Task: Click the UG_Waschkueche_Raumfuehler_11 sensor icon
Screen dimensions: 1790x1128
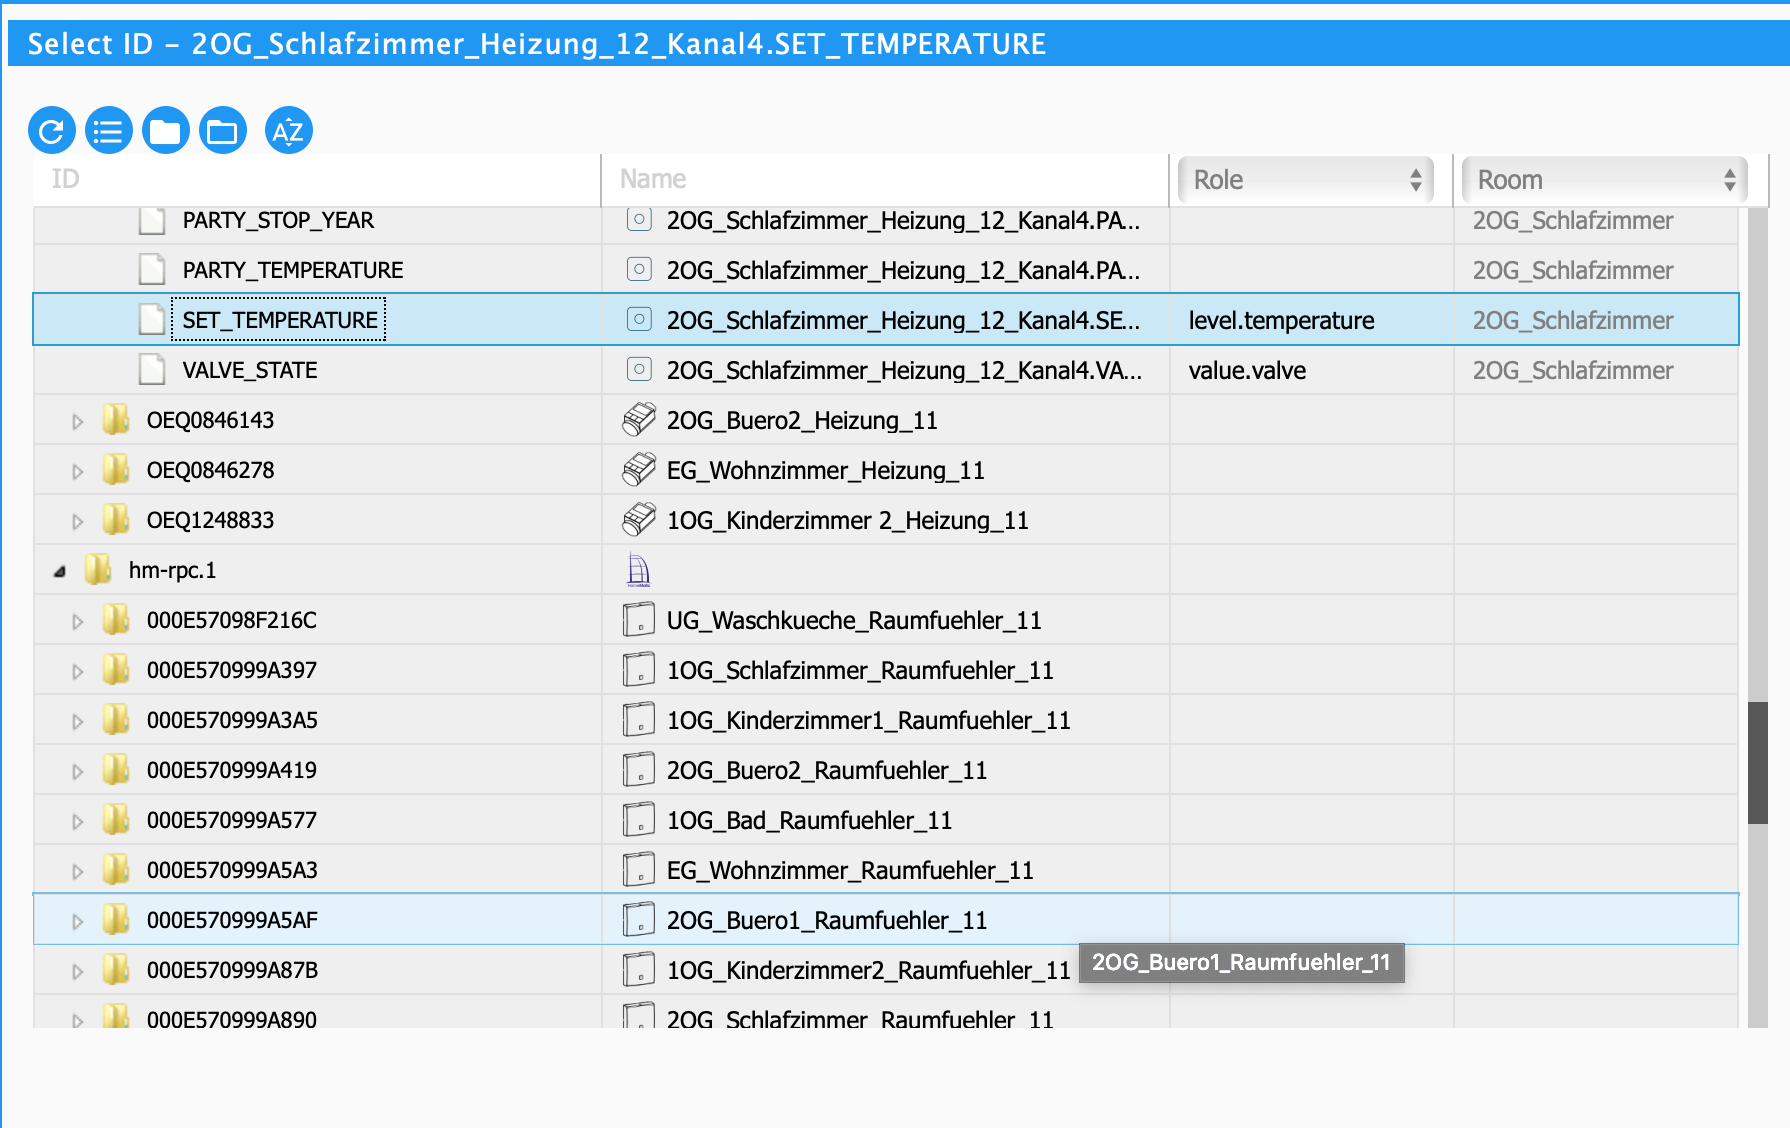Action: coord(639,620)
